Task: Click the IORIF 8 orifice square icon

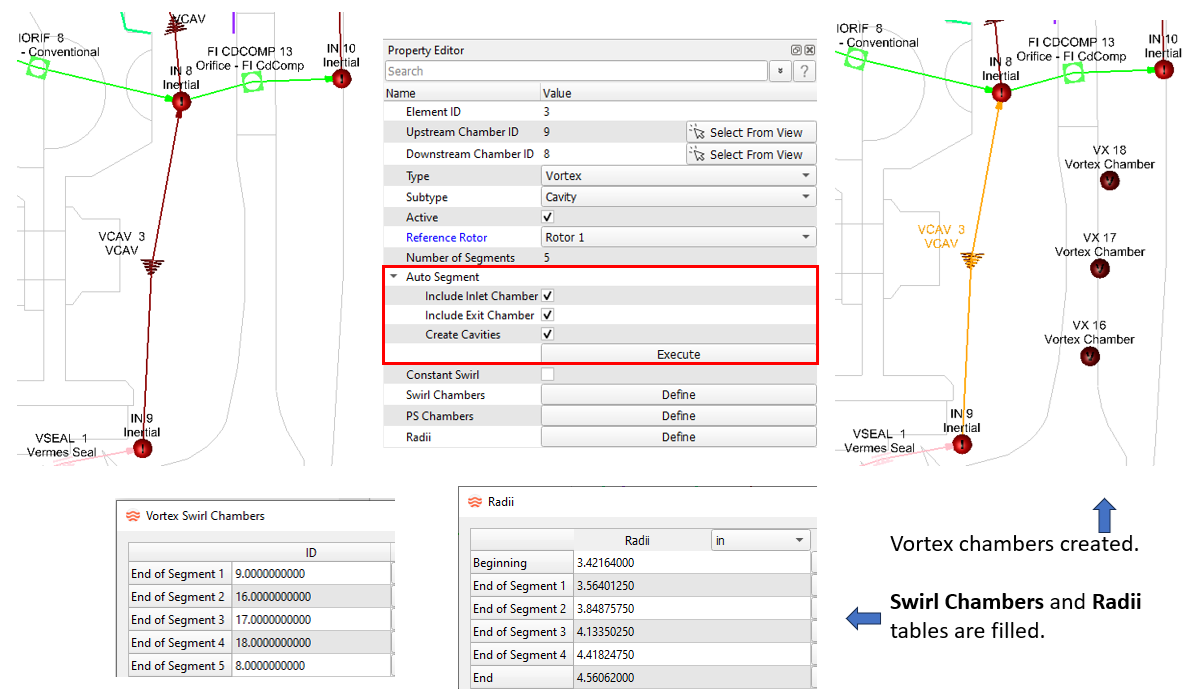Action: tap(37, 67)
